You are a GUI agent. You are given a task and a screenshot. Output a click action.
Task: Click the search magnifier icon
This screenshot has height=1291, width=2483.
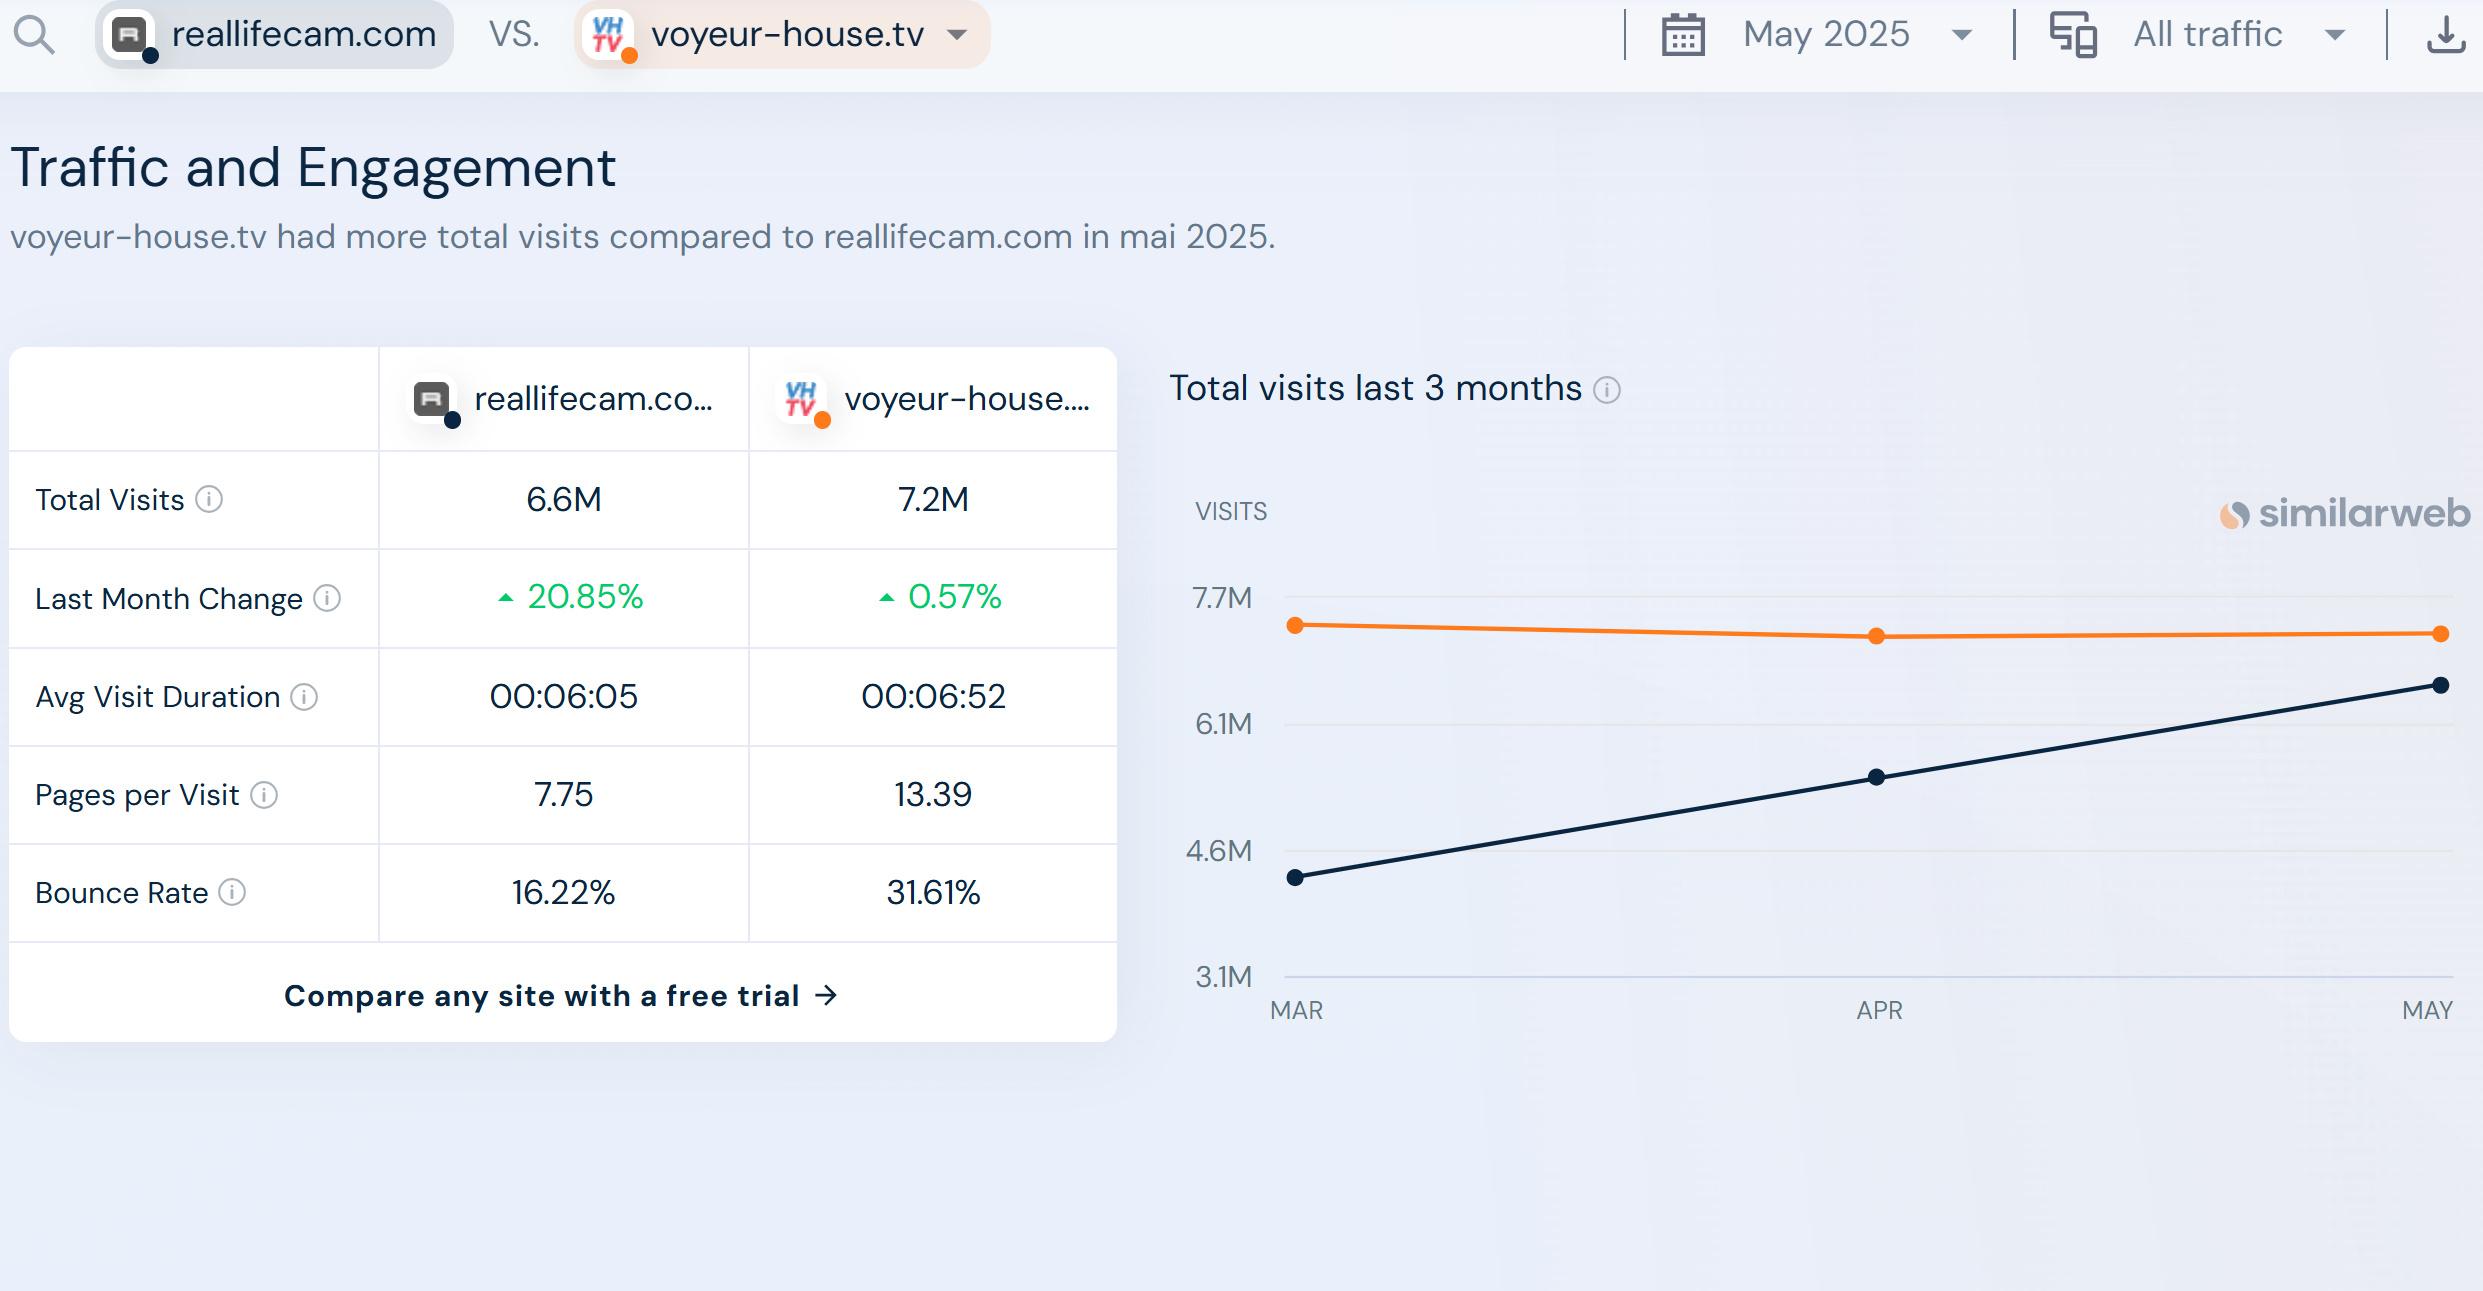[34, 35]
